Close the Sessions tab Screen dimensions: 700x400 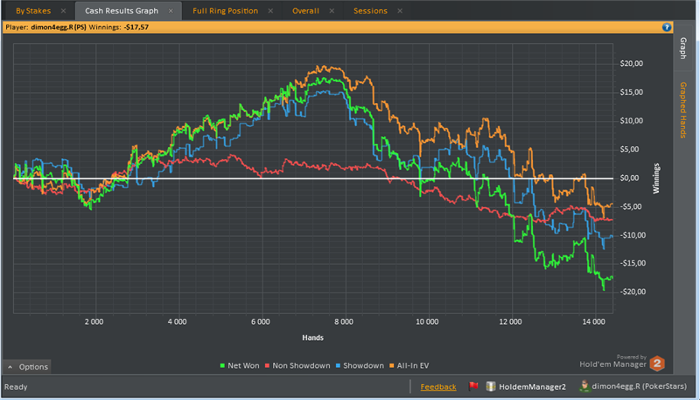click(x=400, y=10)
